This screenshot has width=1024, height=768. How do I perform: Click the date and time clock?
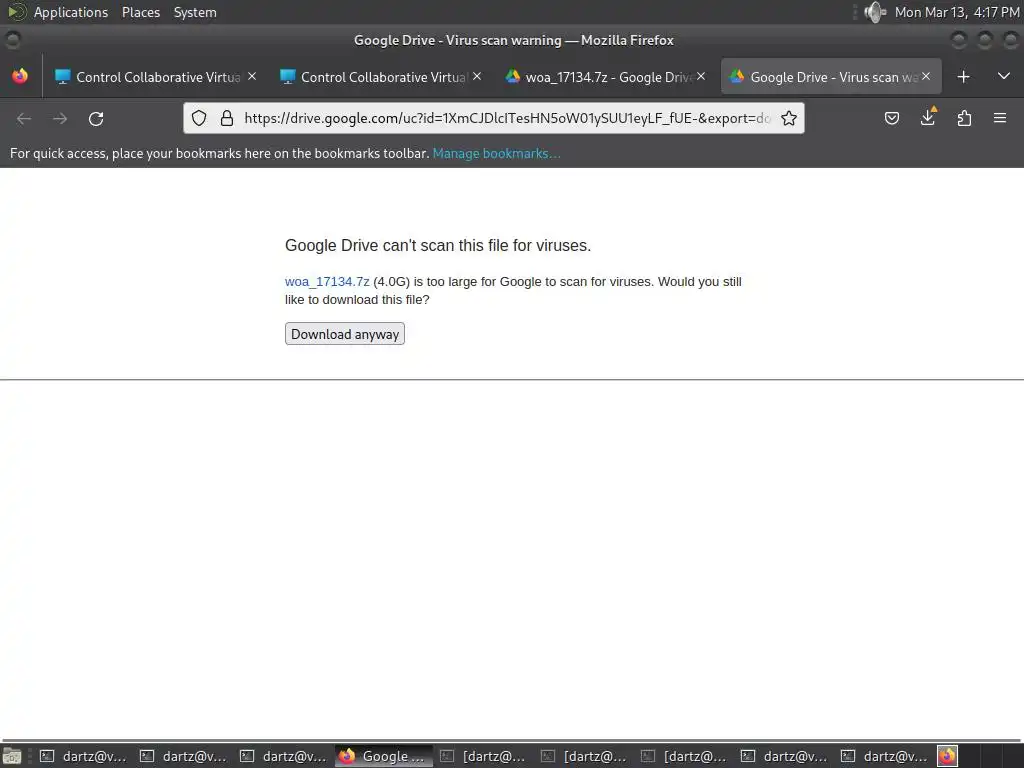pos(957,12)
